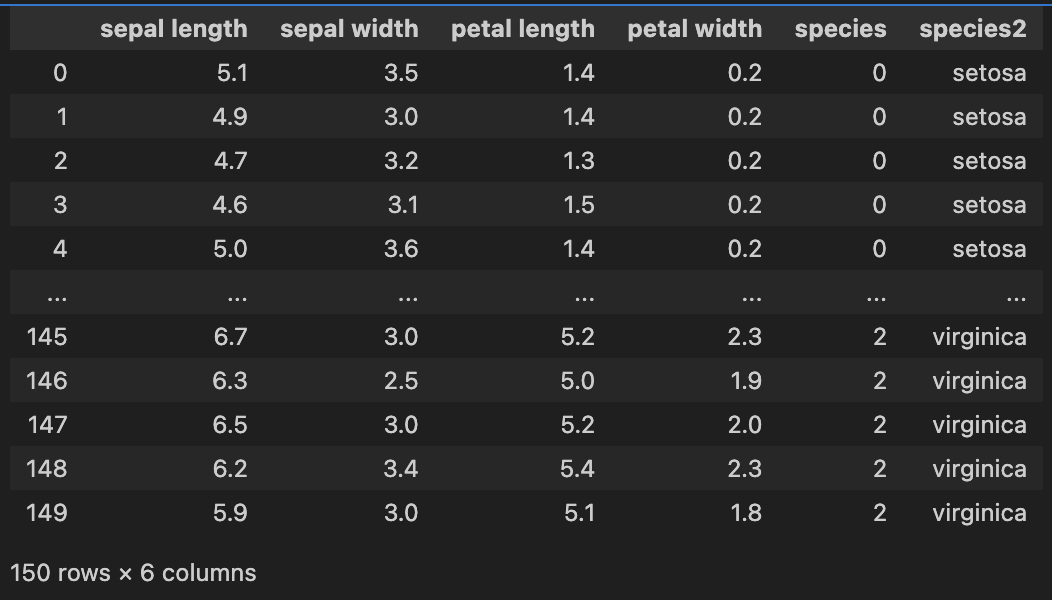
Task: Click sepal width value 3.6
Action: tap(401, 249)
